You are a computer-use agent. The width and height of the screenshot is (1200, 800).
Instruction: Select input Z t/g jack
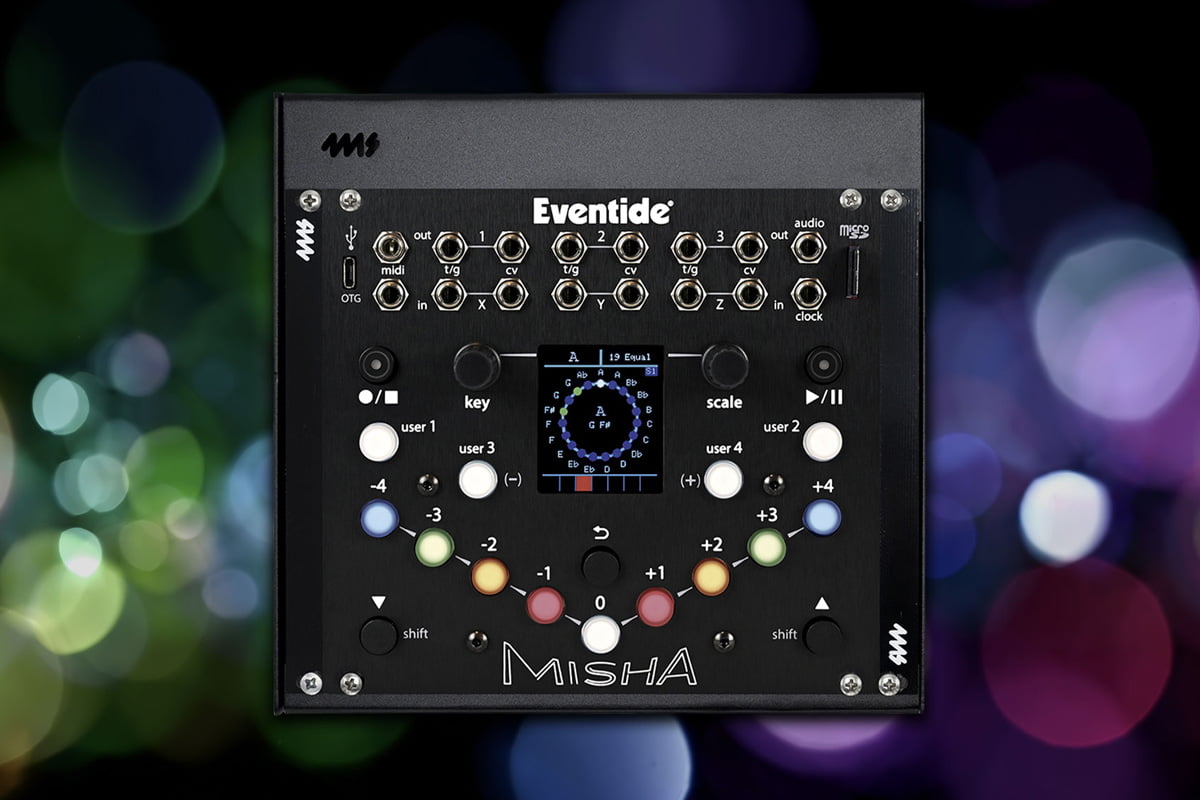688,293
